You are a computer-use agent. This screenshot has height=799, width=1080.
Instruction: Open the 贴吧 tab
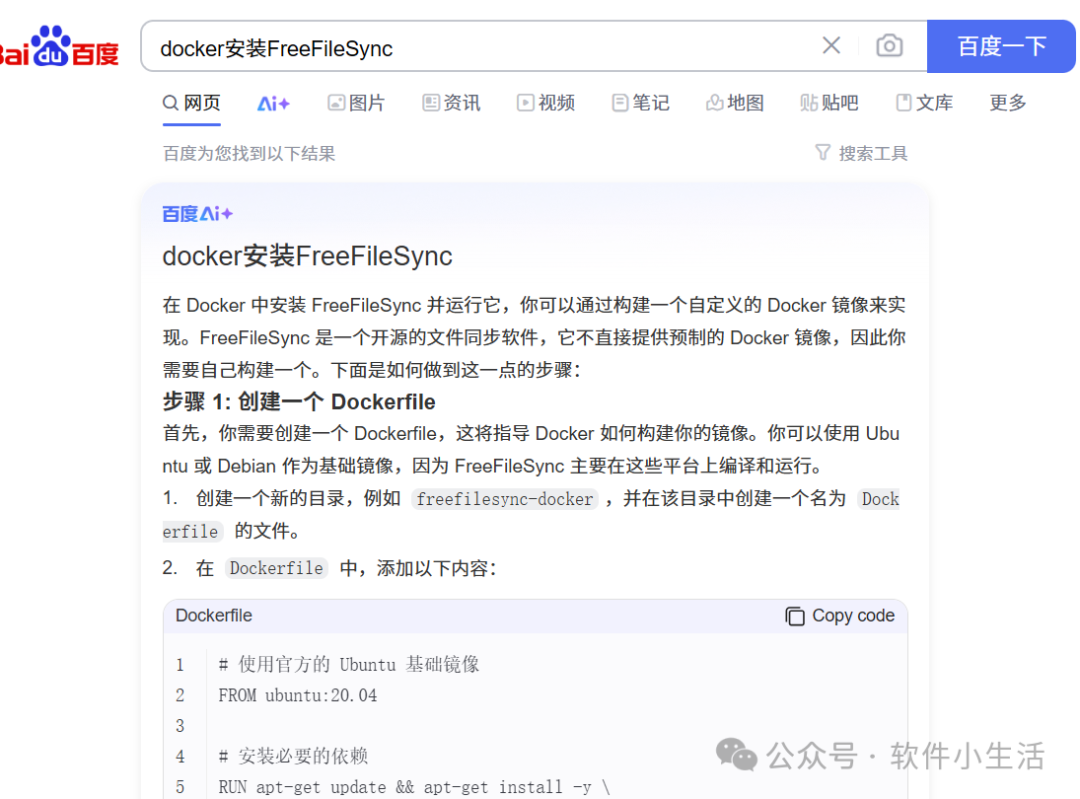[829, 103]
